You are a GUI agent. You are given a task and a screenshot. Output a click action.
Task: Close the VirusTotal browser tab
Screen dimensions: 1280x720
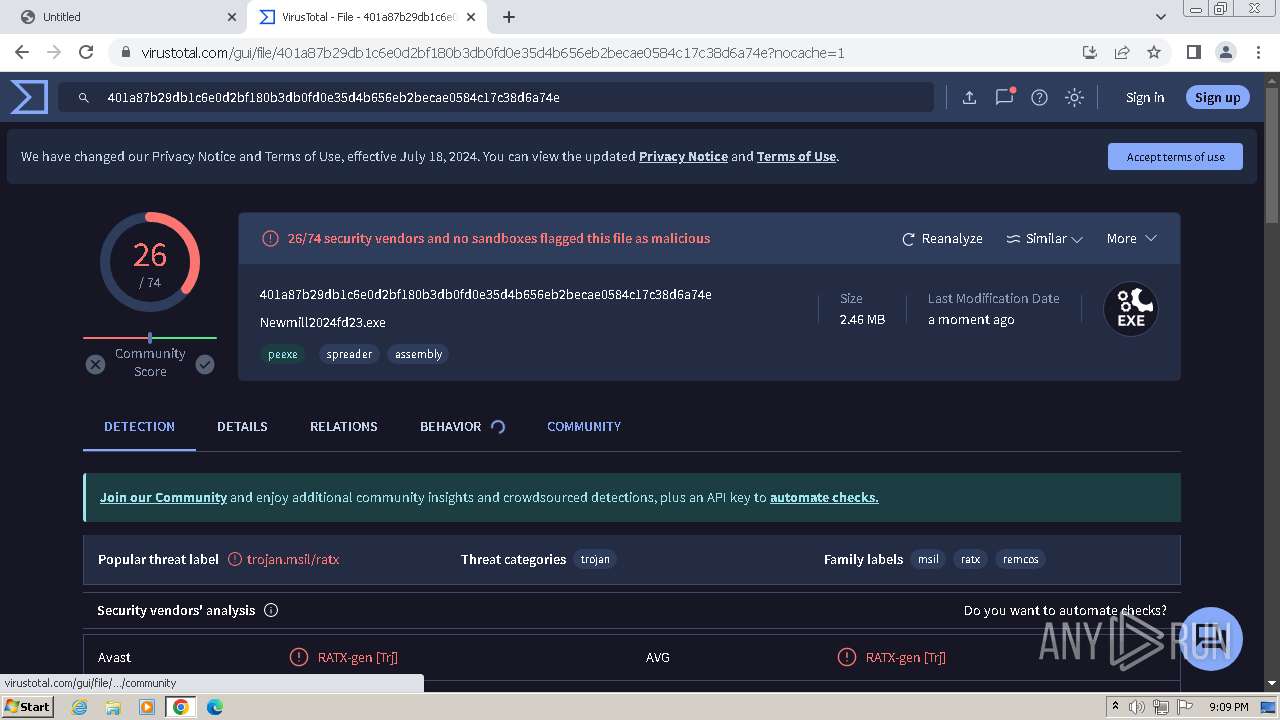click(471, 17)
